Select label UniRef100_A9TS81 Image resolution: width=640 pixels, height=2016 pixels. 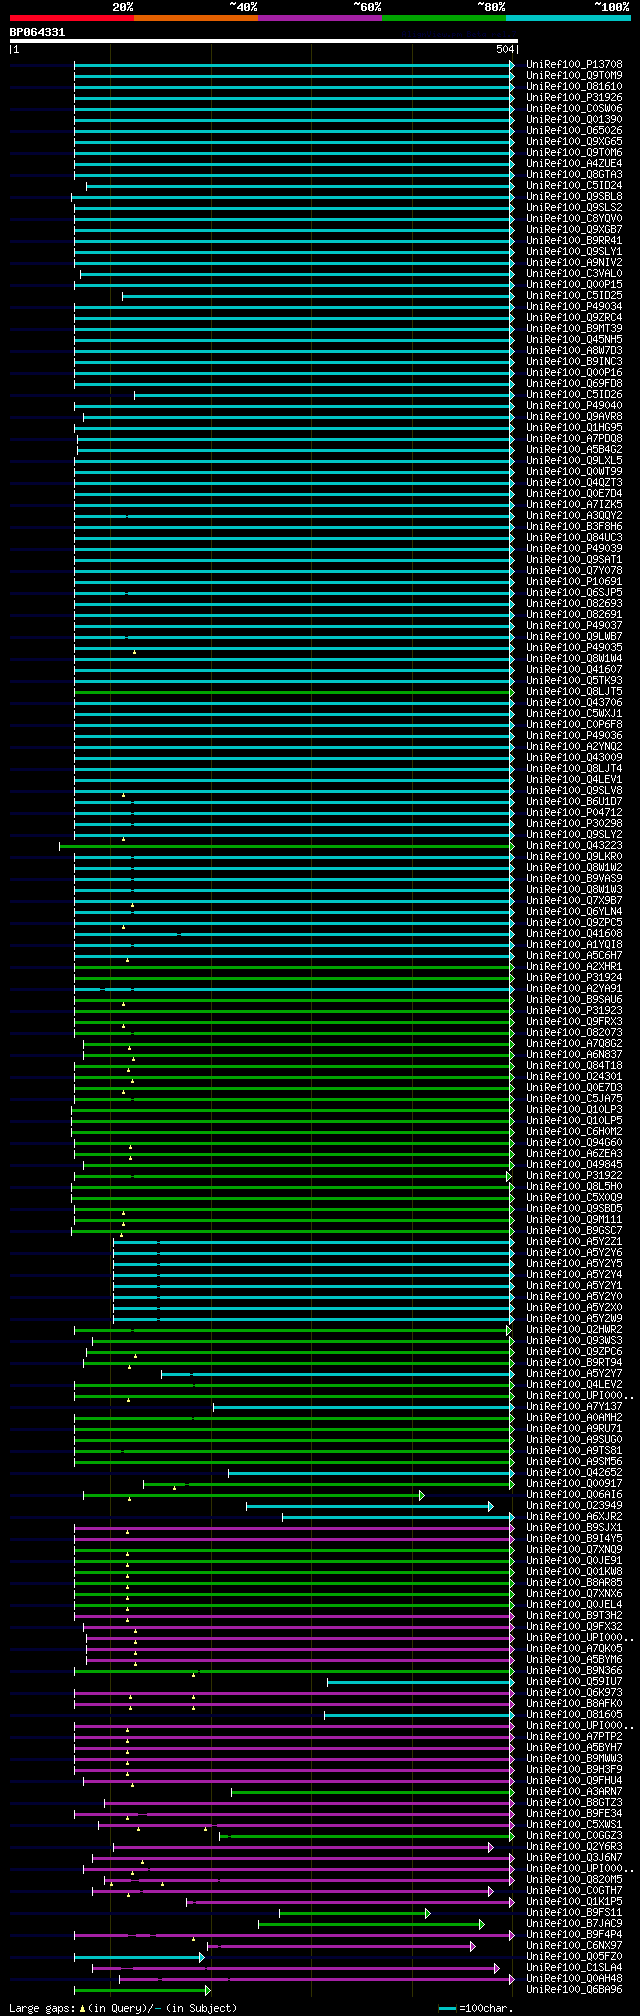point(574,1451)
